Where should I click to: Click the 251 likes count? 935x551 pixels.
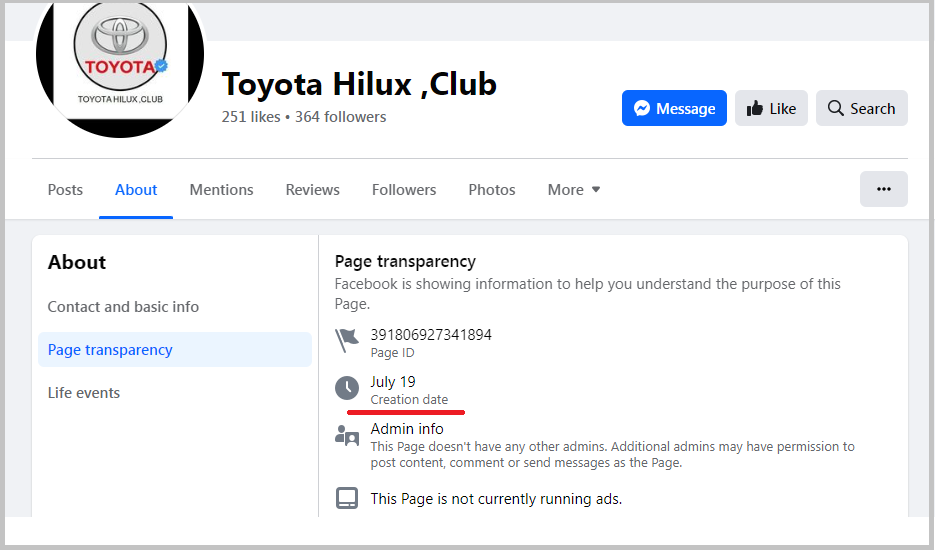250,117
